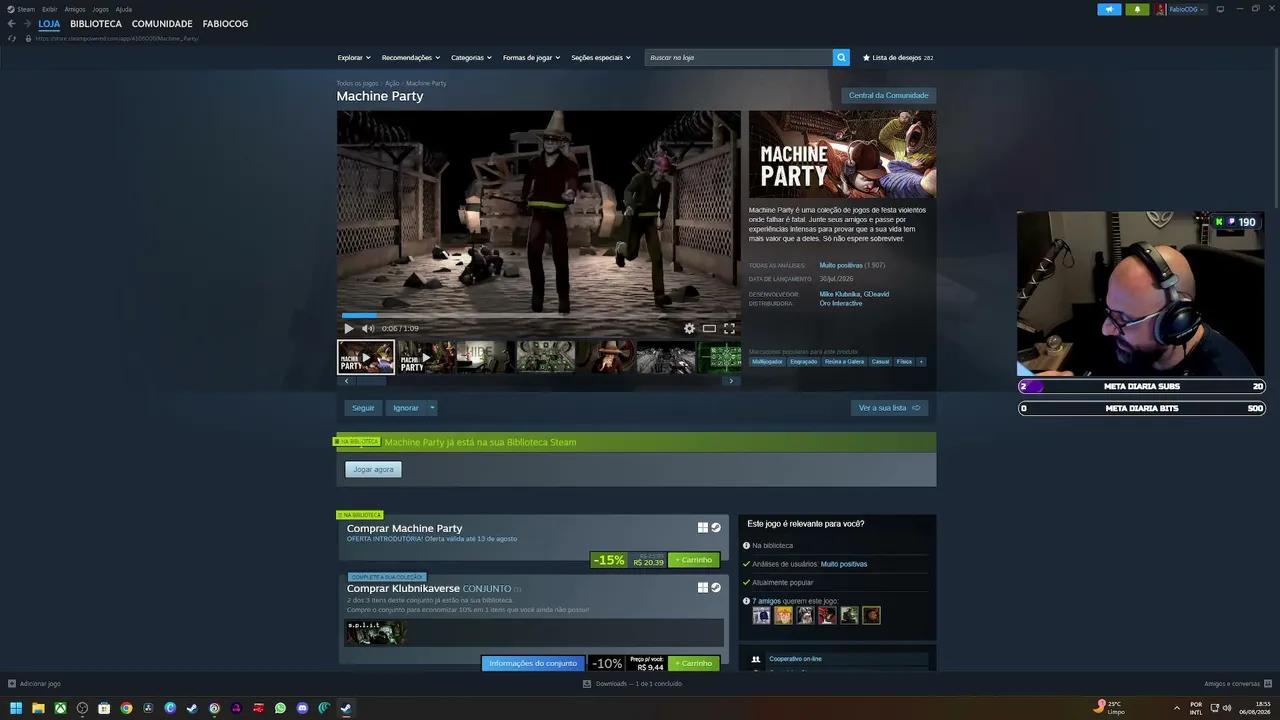Viewport: 1280px width, 720px height.
Task: Click the Reúna a Galera tag
Action: (x=844, y=362)
